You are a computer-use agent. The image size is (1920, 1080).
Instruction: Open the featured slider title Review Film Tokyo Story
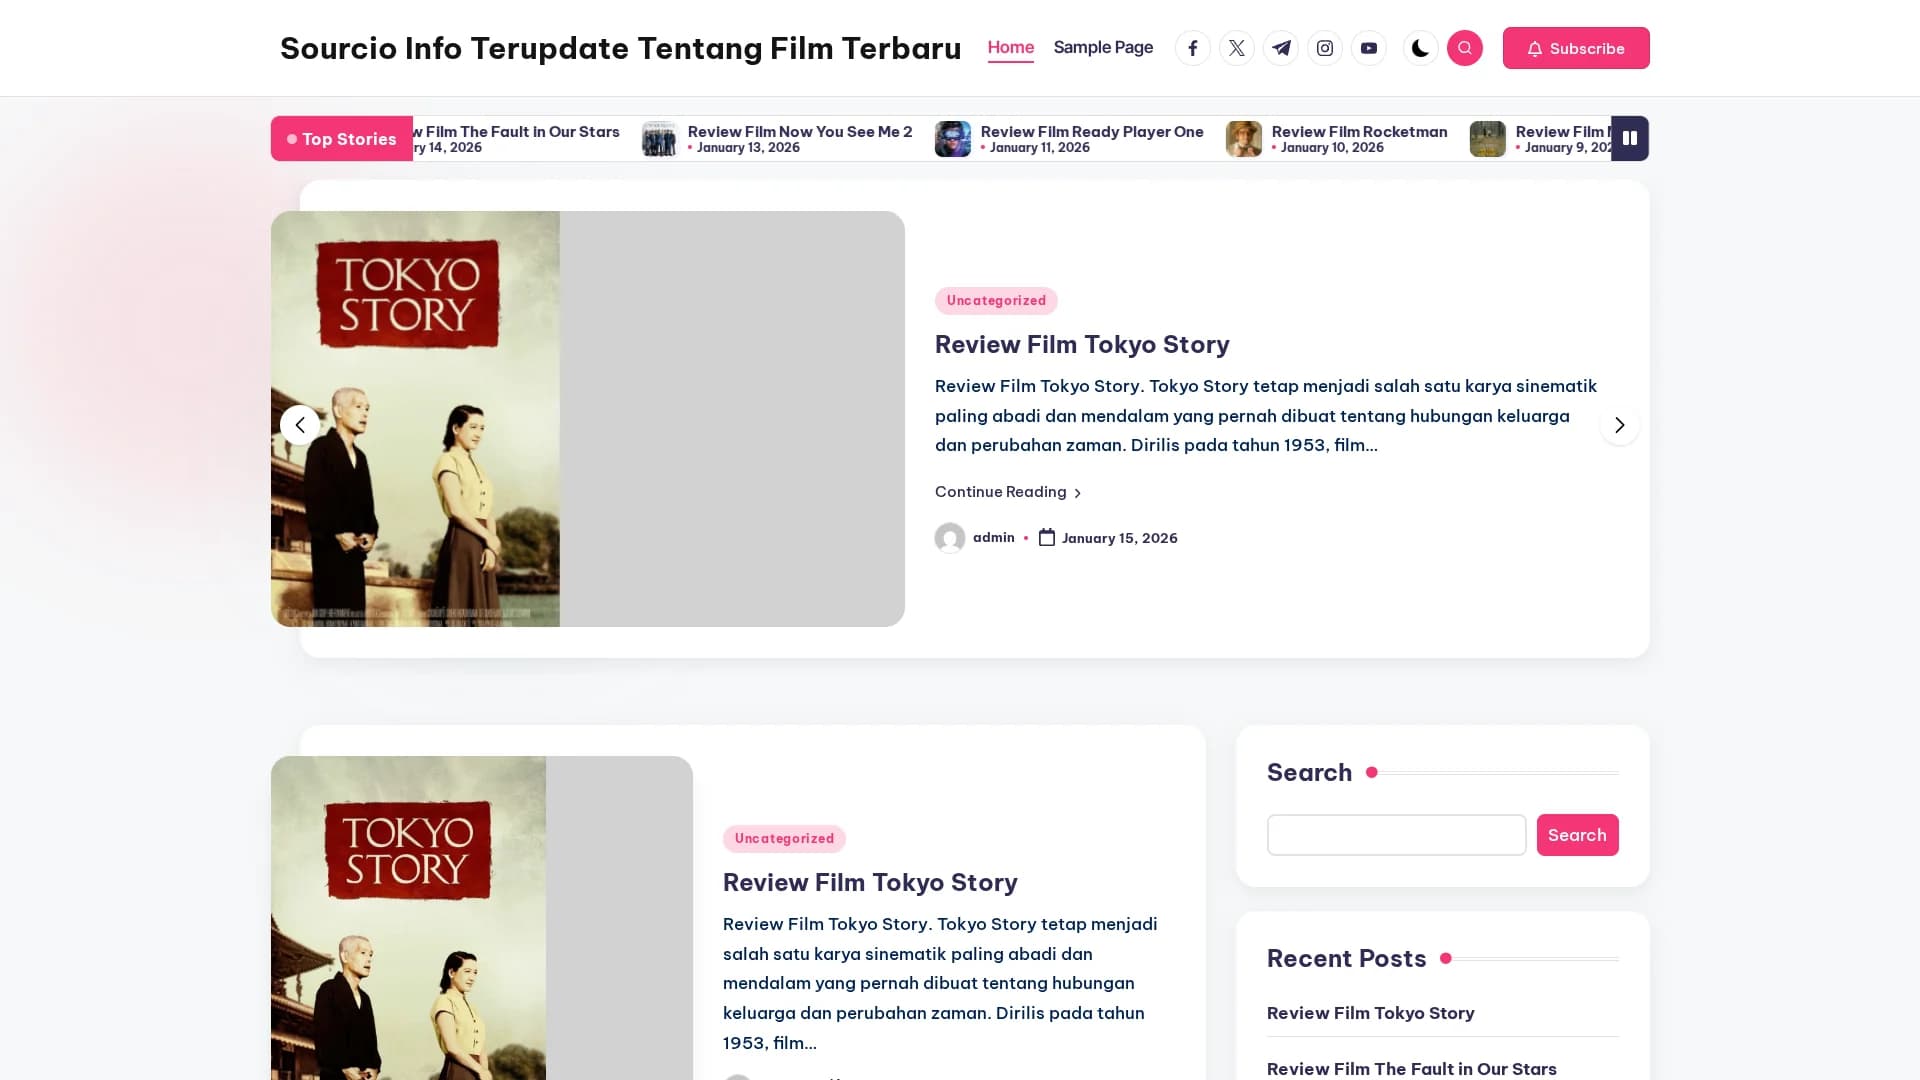(1082, 344)
